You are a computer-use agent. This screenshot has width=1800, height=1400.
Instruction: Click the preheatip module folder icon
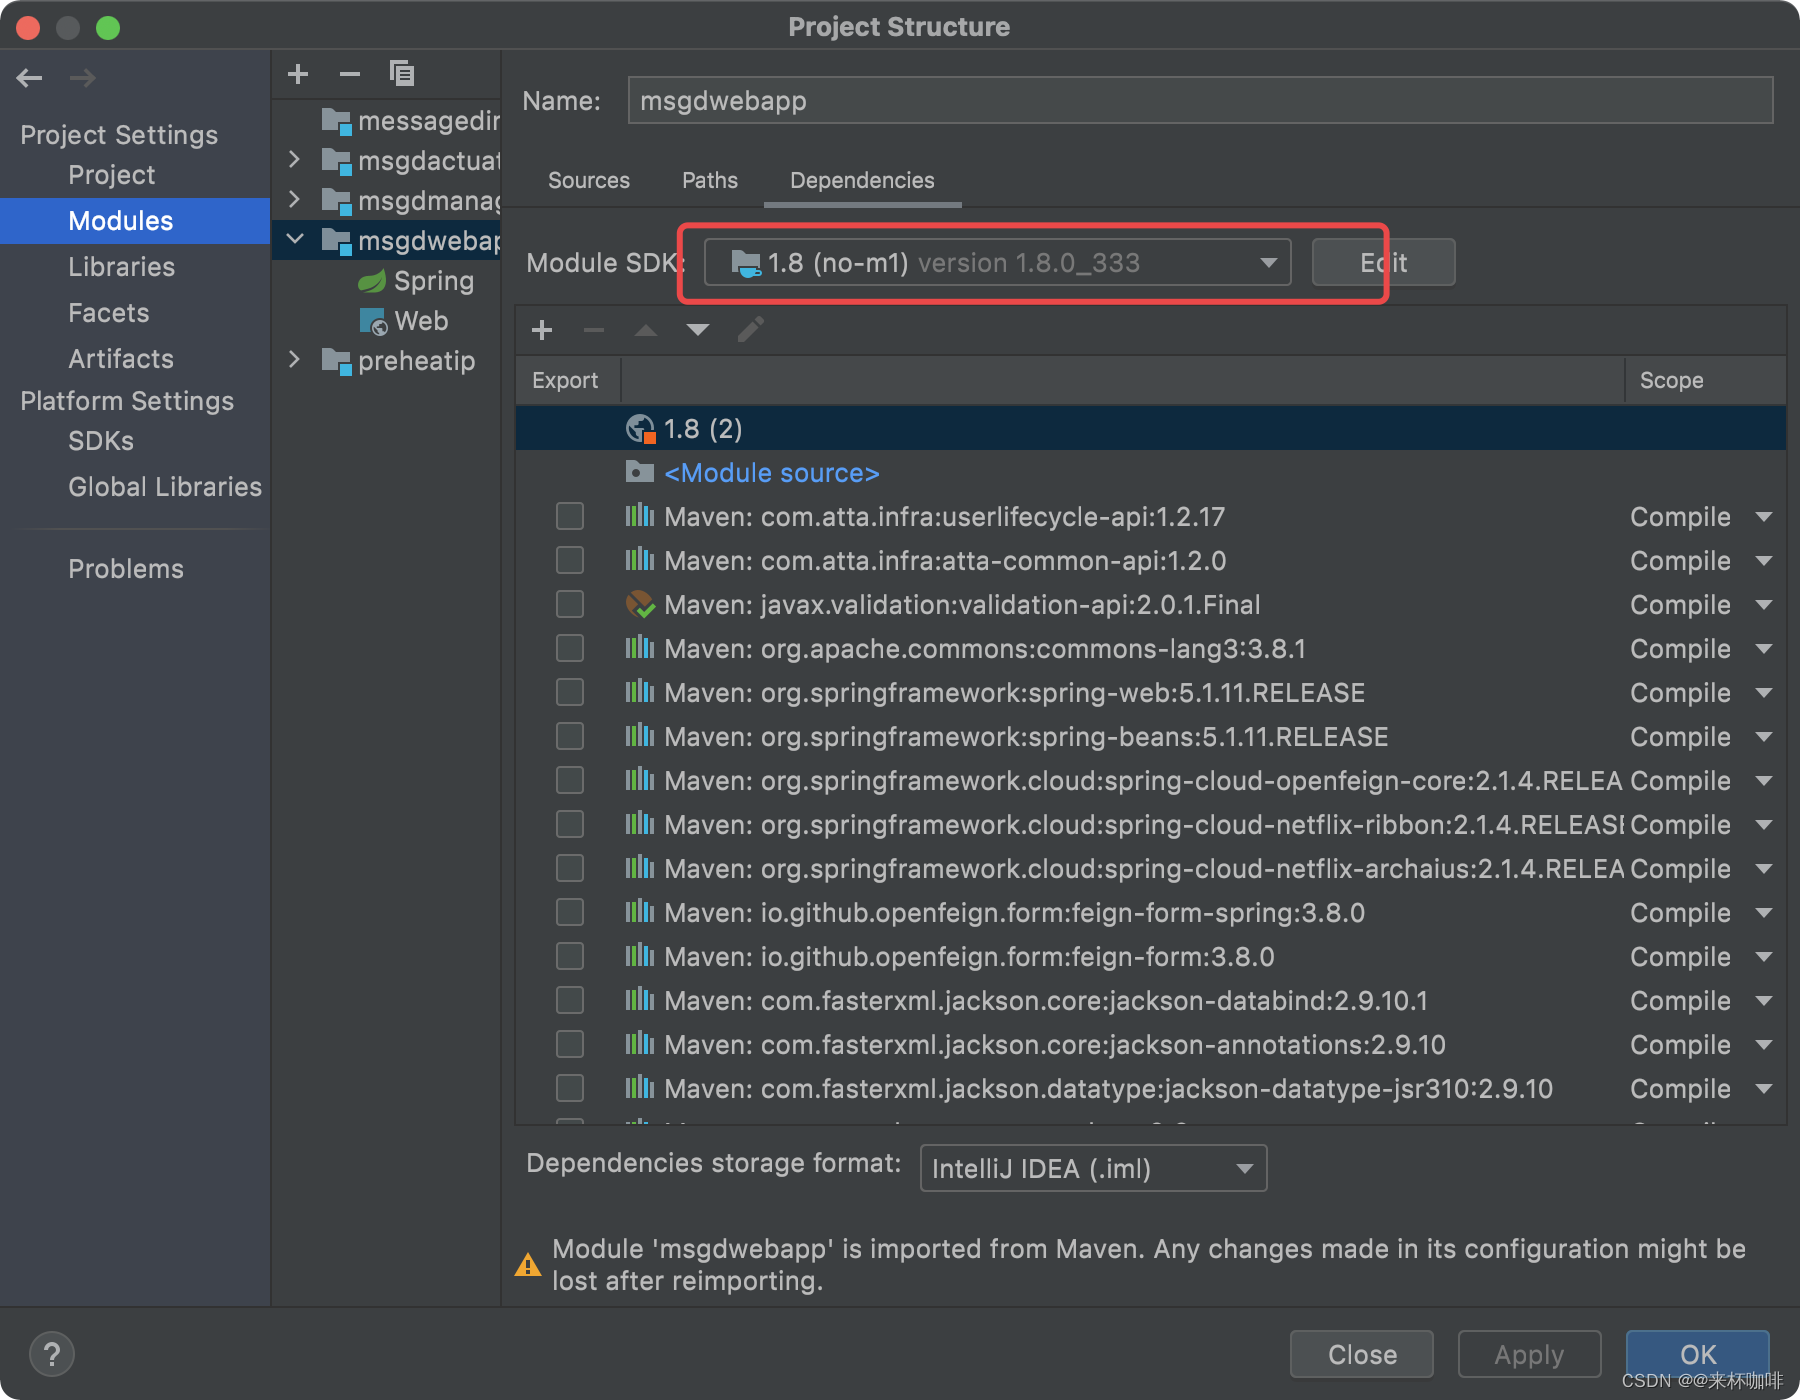(336, 361)
